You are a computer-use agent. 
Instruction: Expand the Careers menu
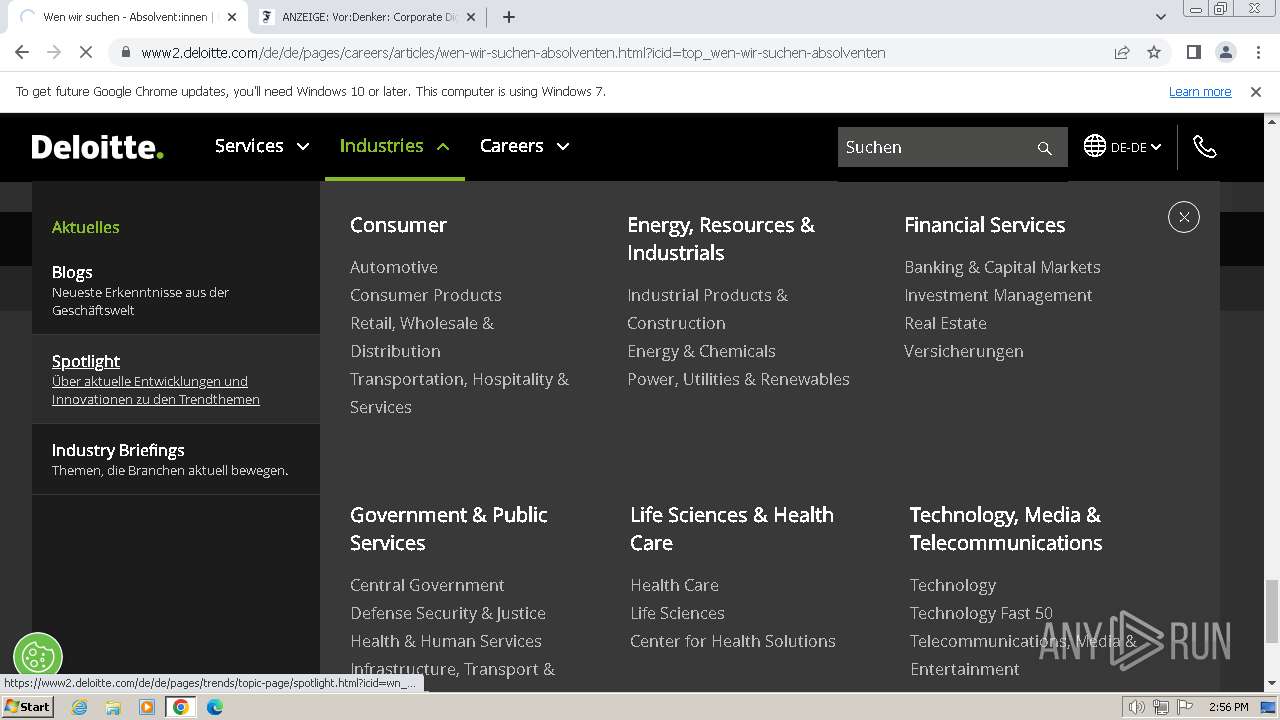tap(525, 146)
